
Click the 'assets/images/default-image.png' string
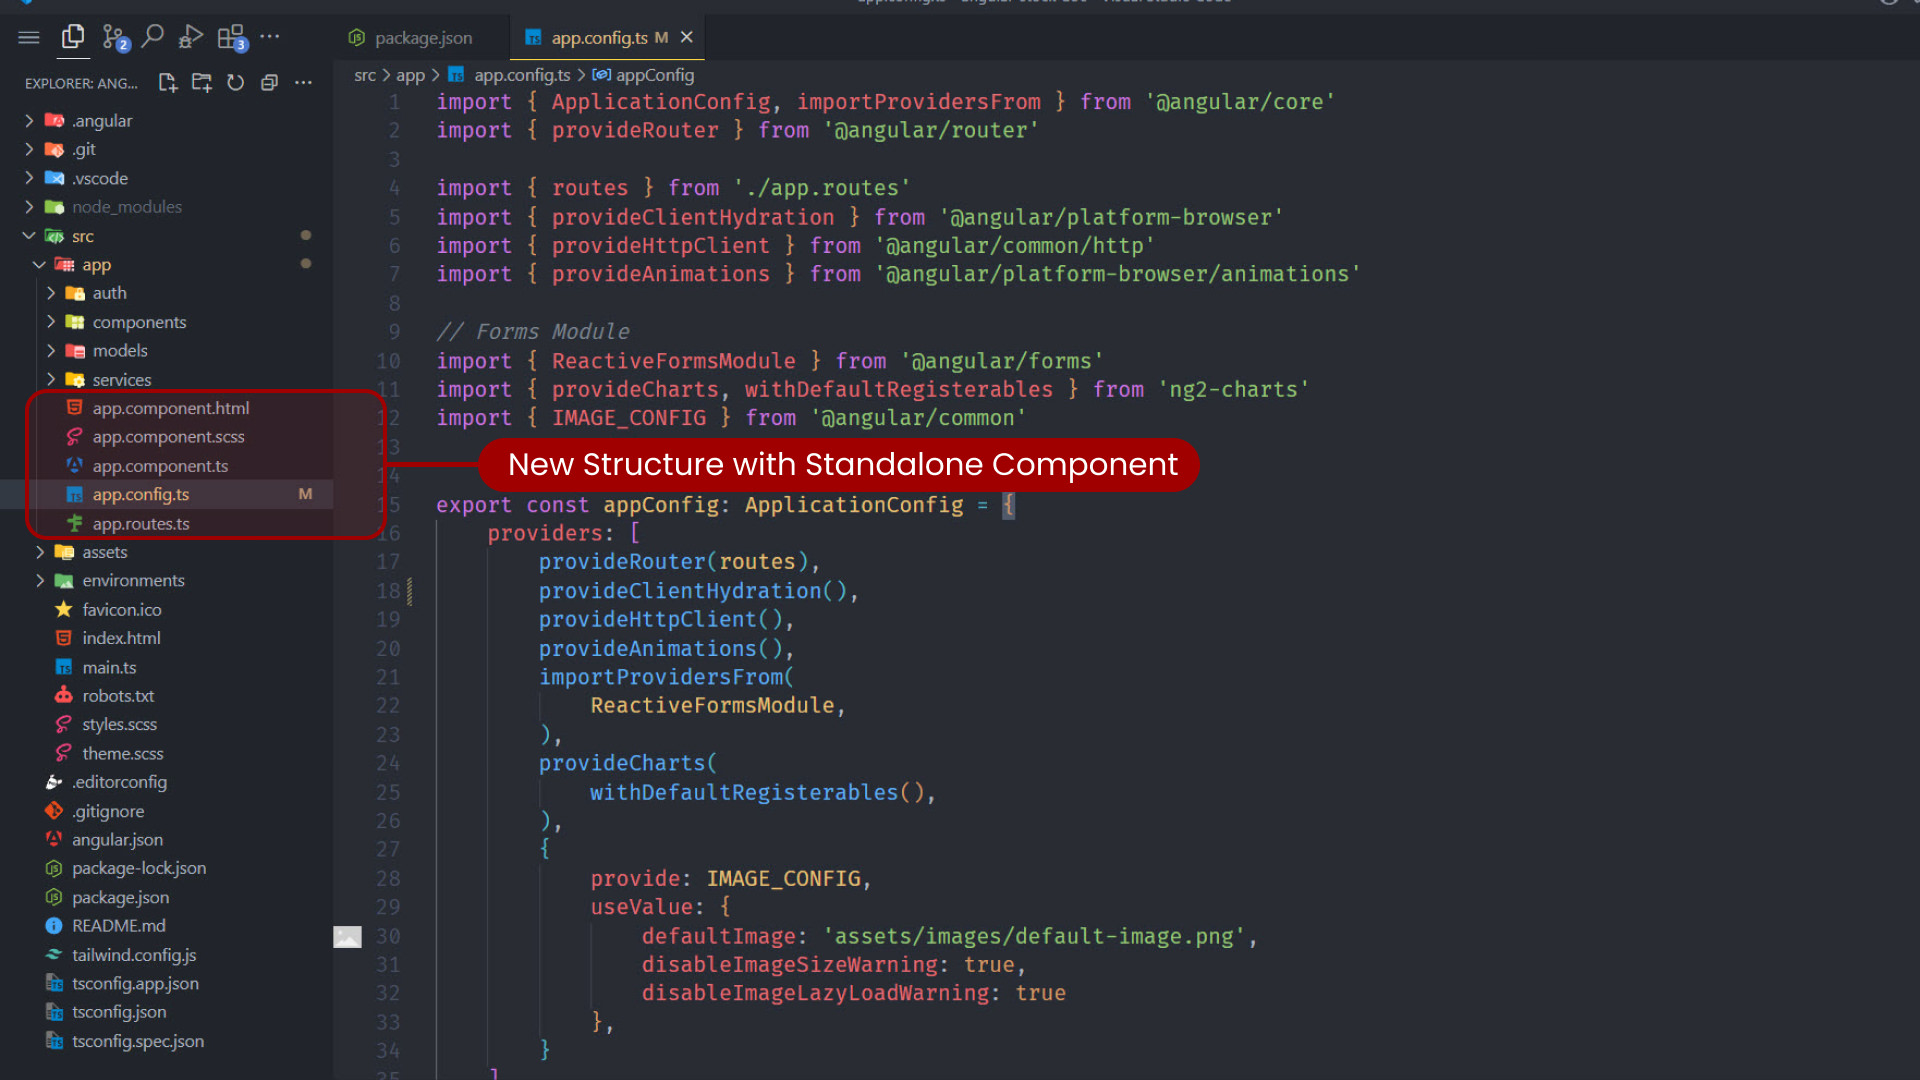(x=1034, y=937)
